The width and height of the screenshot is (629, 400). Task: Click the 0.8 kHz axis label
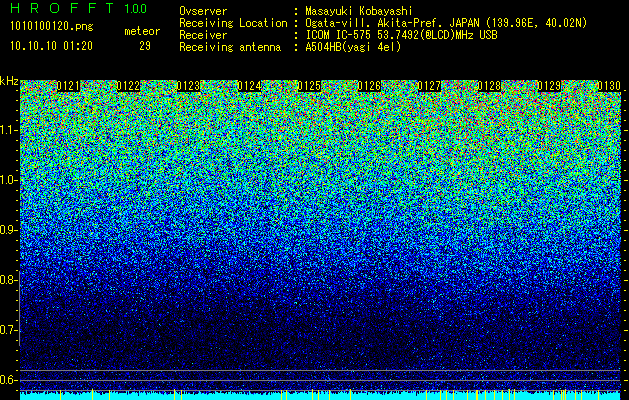[x=8, y=280]
